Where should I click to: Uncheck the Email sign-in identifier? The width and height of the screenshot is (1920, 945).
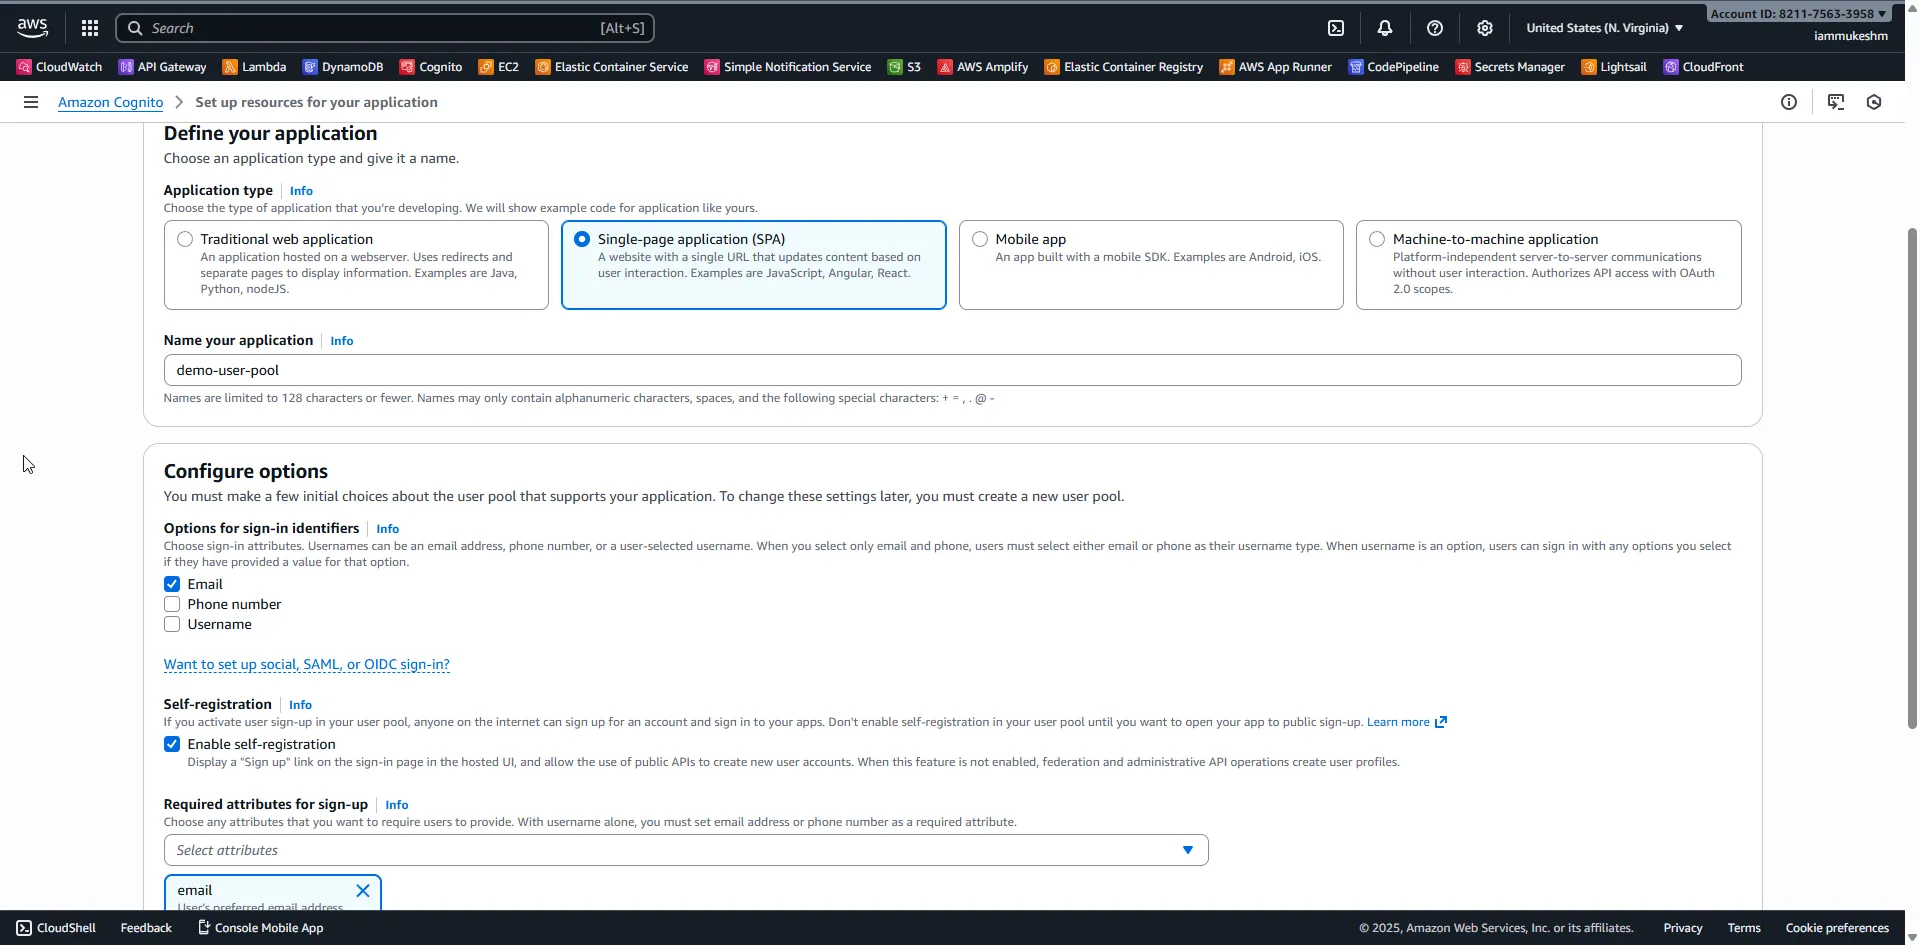coord(171,583)
